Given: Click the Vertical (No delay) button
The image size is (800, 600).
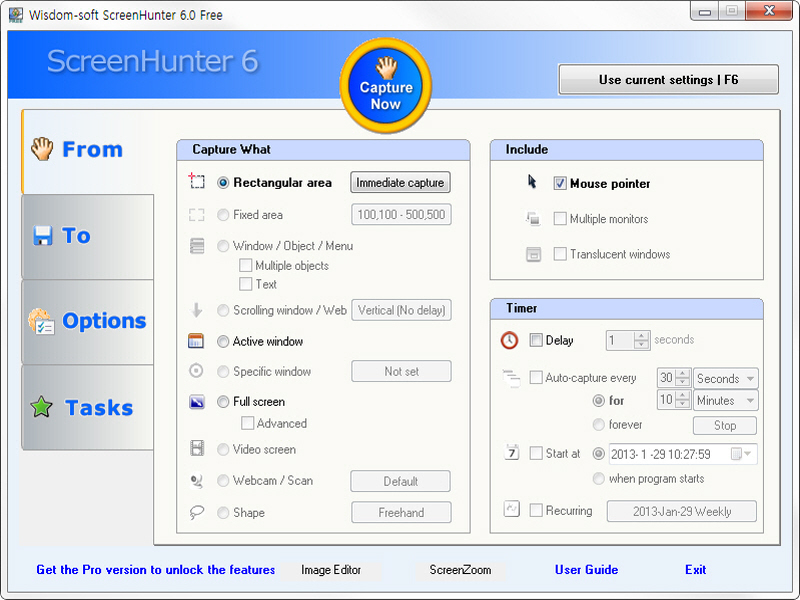Looking at the screenshot, I should click(x=401, y=310).
